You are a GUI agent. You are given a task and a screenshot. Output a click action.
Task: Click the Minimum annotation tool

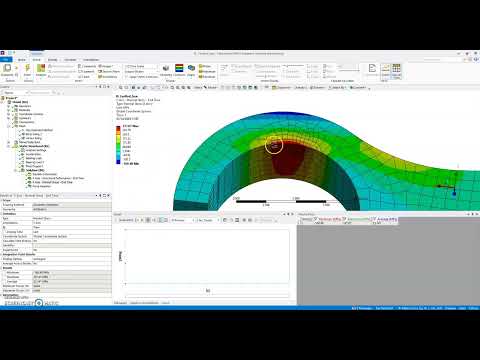point(207,76)
